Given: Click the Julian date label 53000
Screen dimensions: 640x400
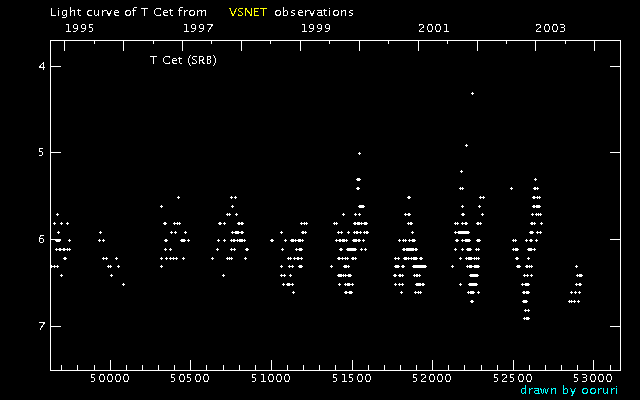Looking at the screenshot, I should [593, 378].
